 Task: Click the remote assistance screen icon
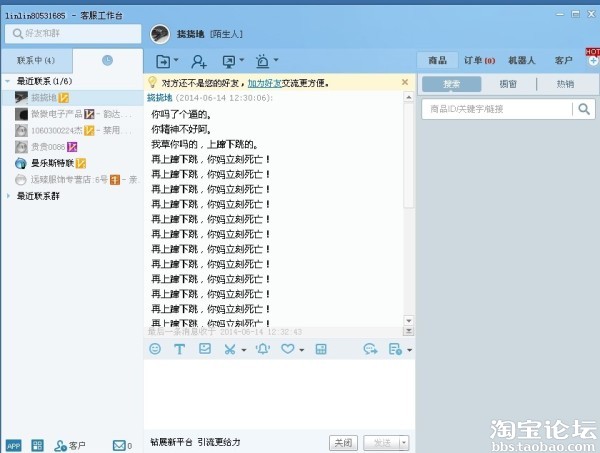click(229, 62)
